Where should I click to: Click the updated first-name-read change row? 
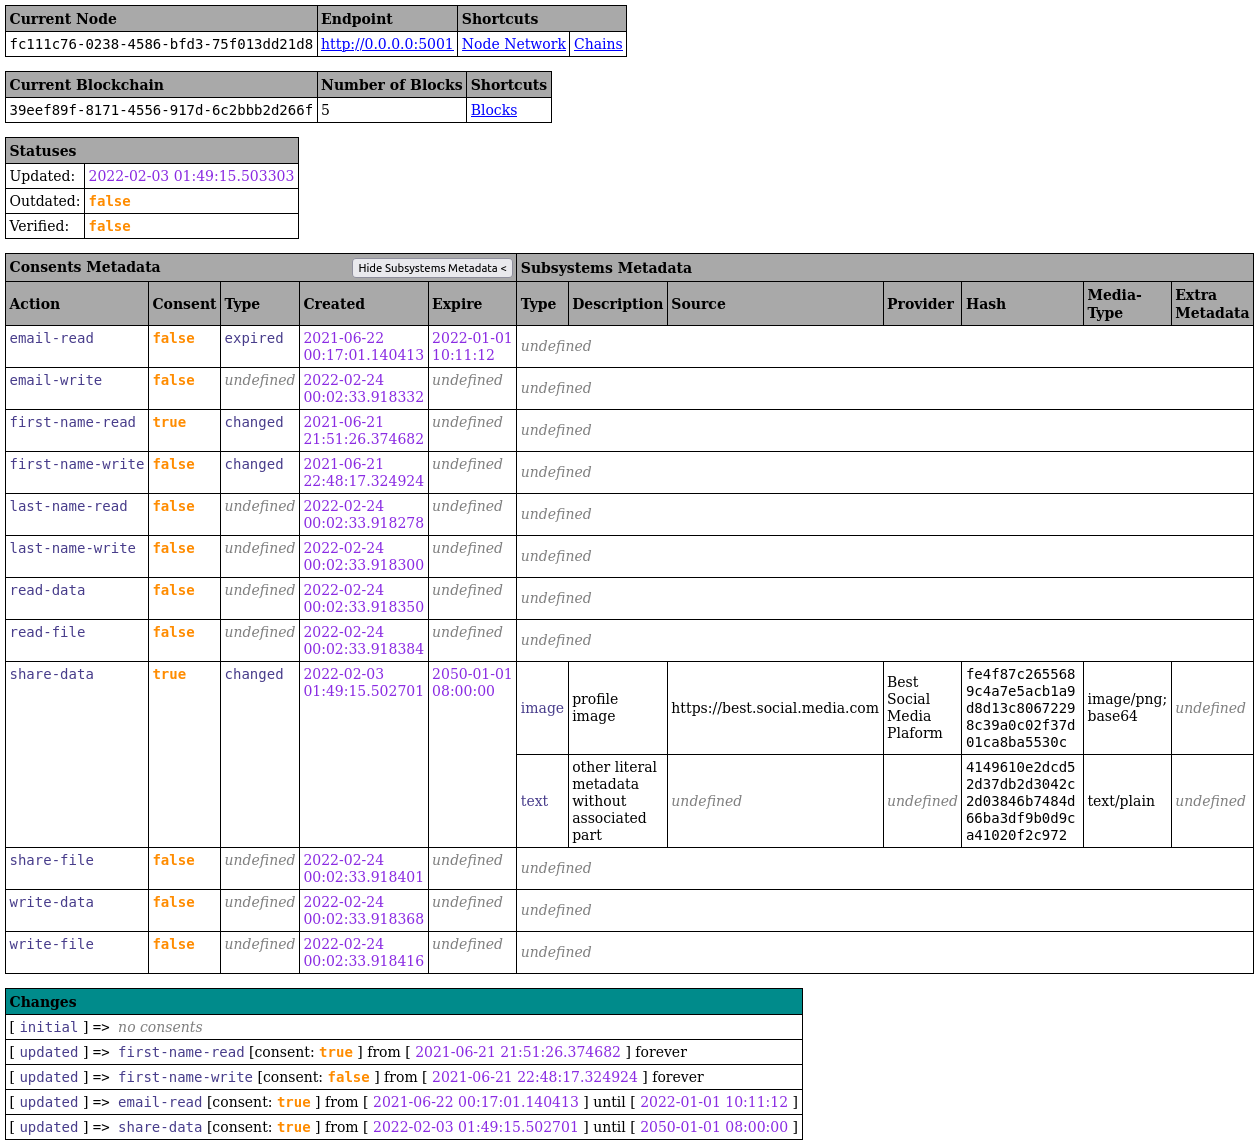pyautogui.click(x=404, y=1052)
